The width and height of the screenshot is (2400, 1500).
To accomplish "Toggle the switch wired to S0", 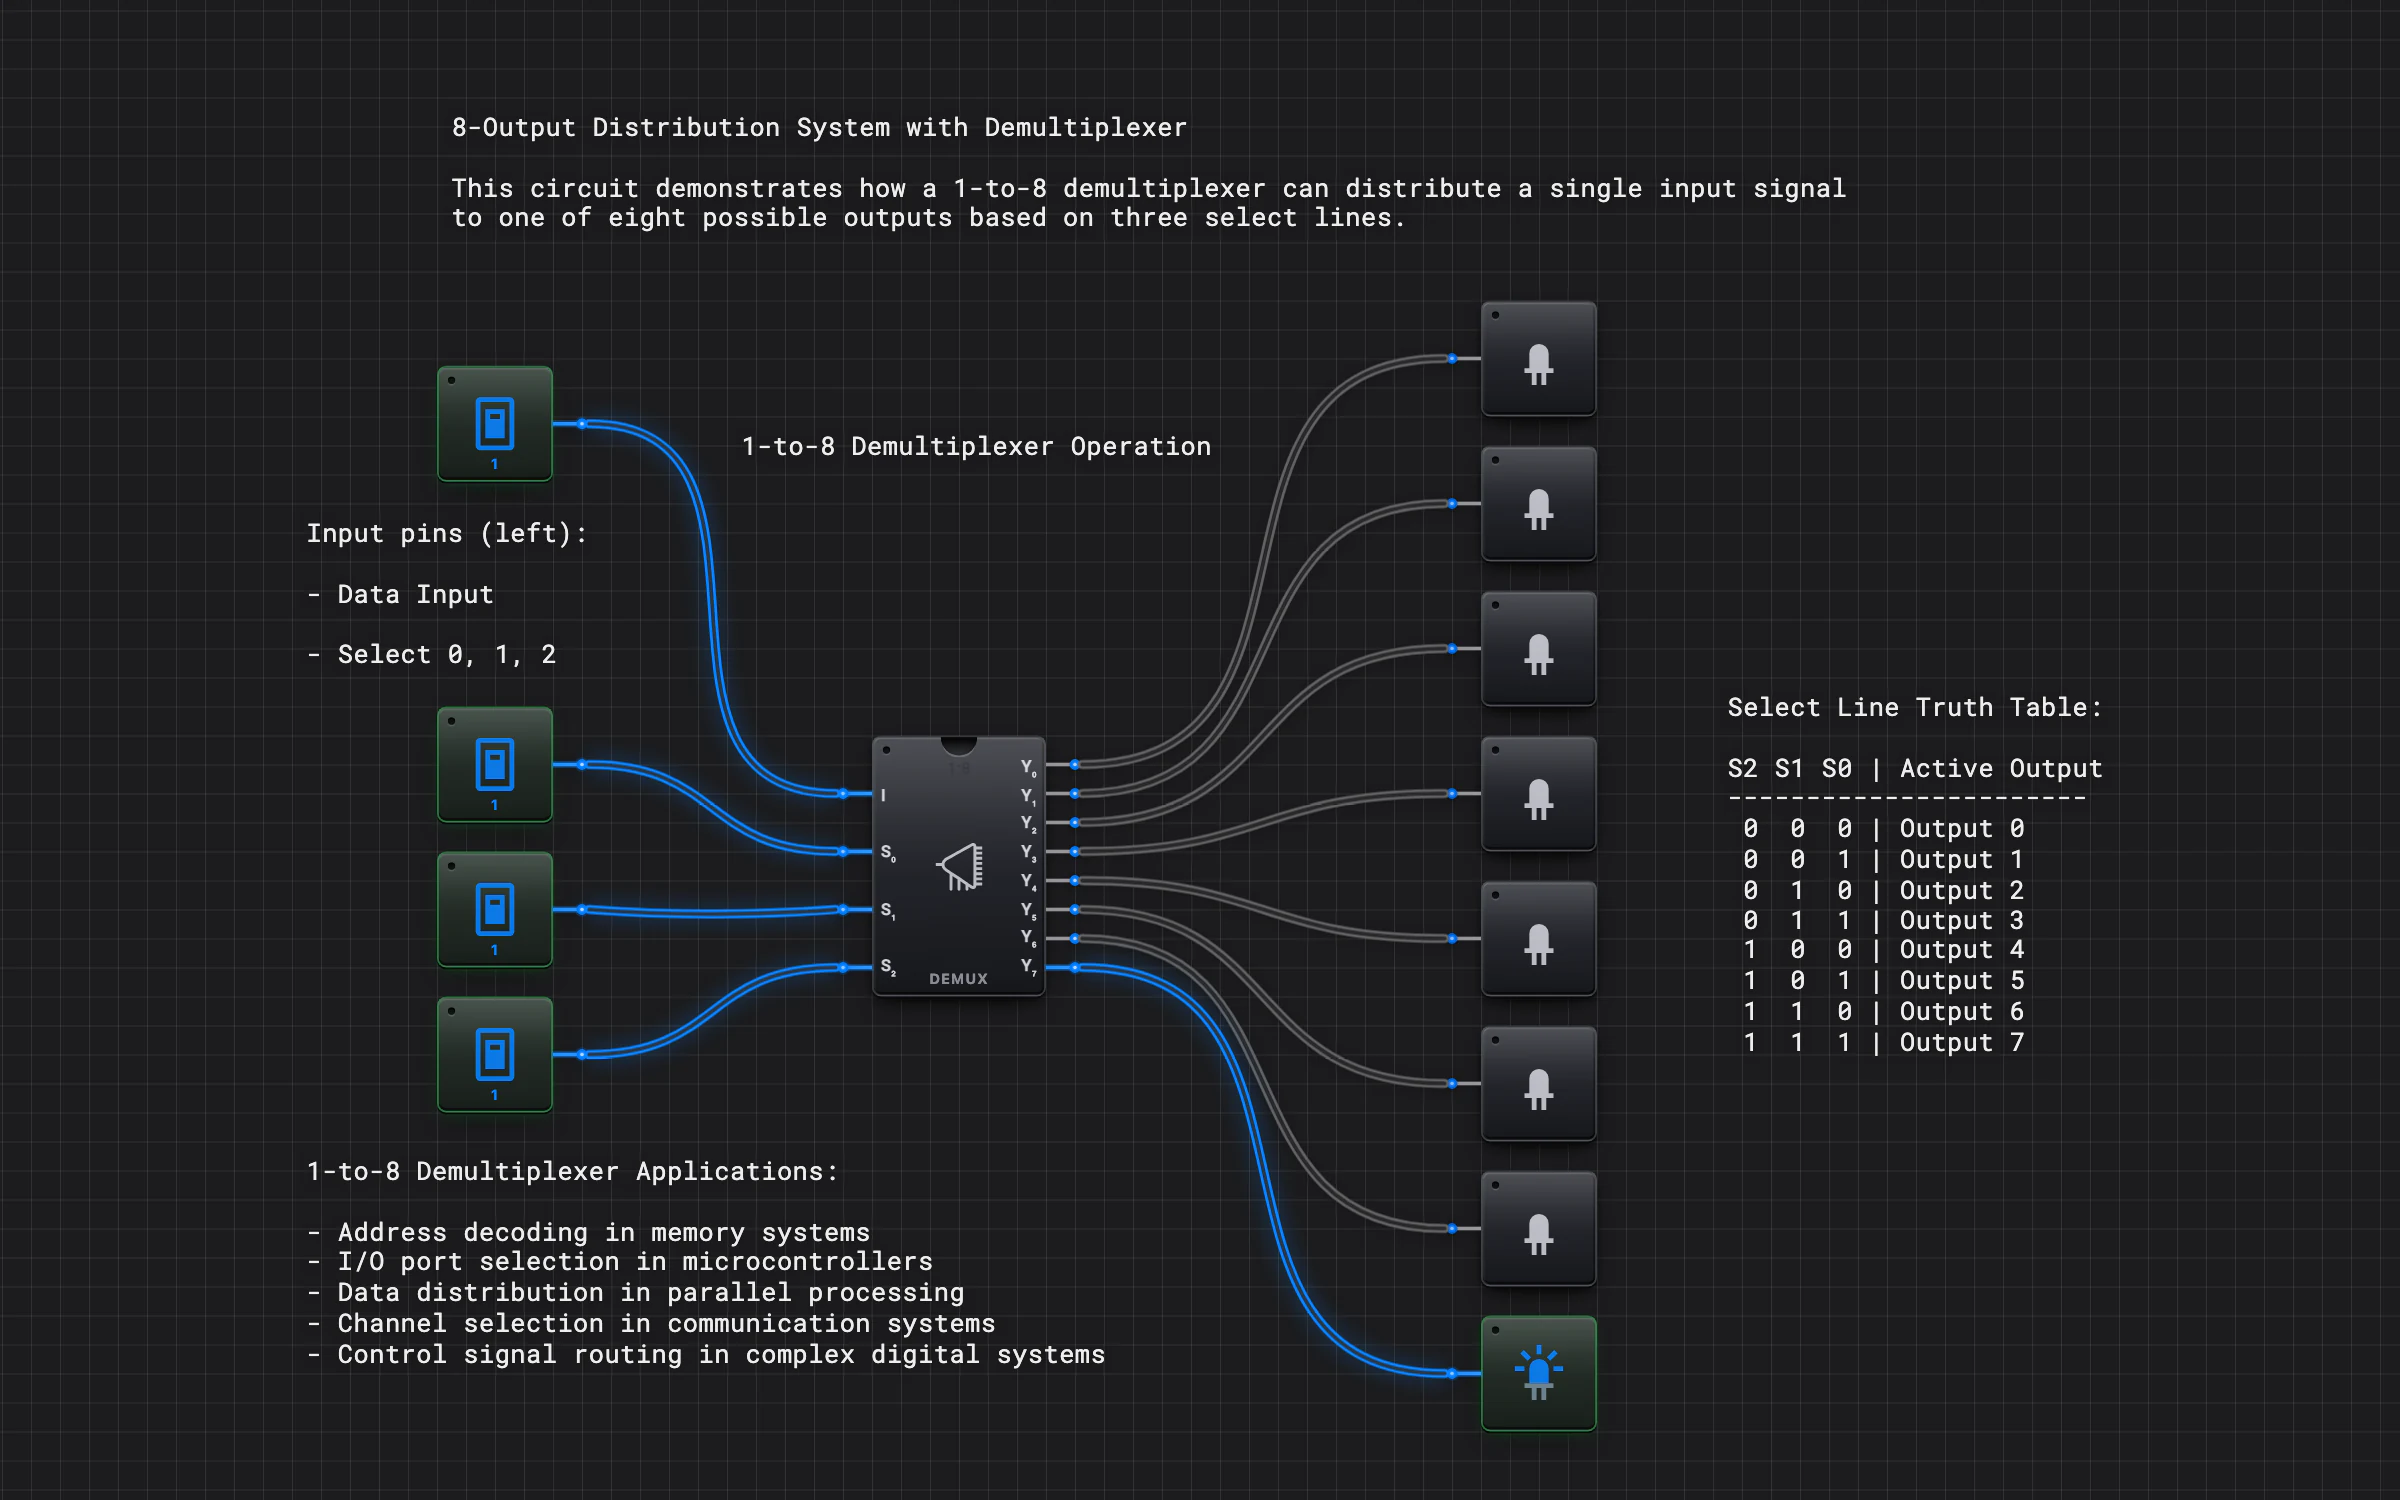I will coord(495,765).
